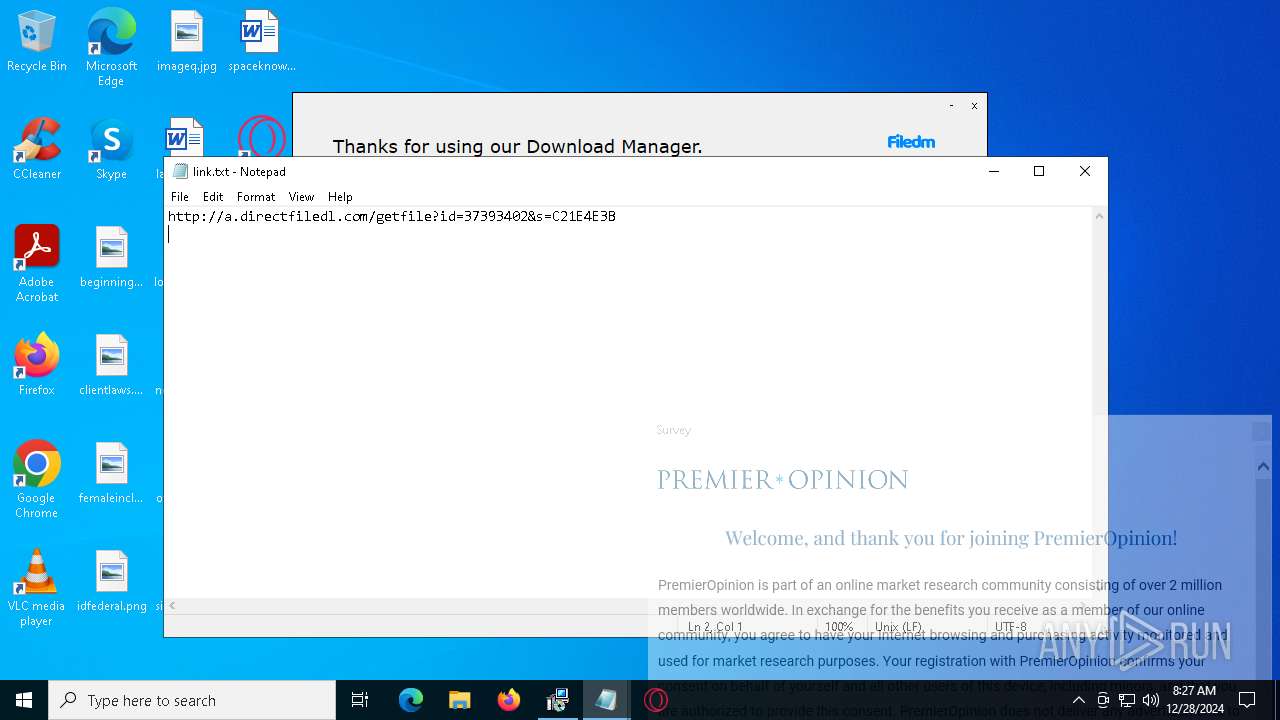Click the PremierOpinion logo heading

pyautogui.click(x=783, y=480)
